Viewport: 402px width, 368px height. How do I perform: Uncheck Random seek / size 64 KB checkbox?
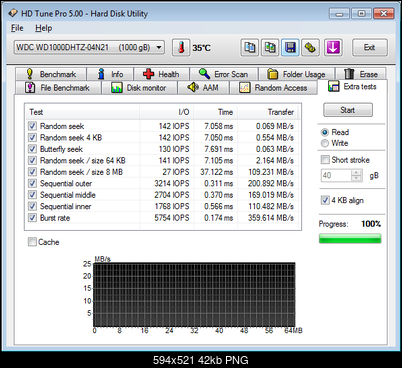(x=32, y=160)
